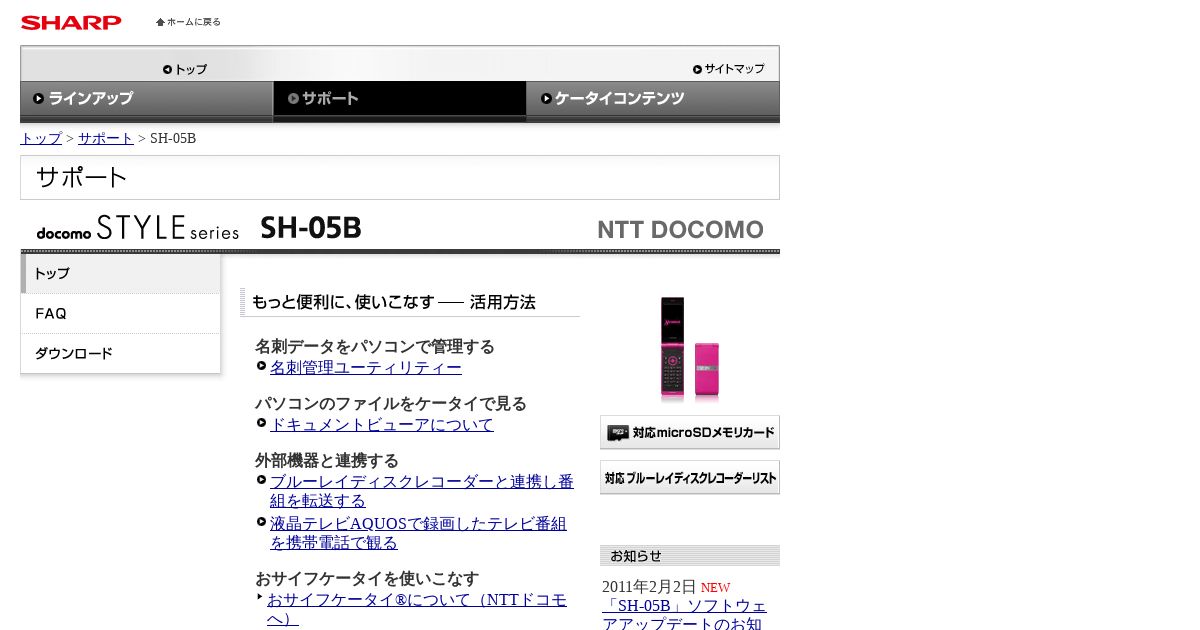Click トップ in the gray header bar
Screen dimensions: 1200x630
(185, 69)
